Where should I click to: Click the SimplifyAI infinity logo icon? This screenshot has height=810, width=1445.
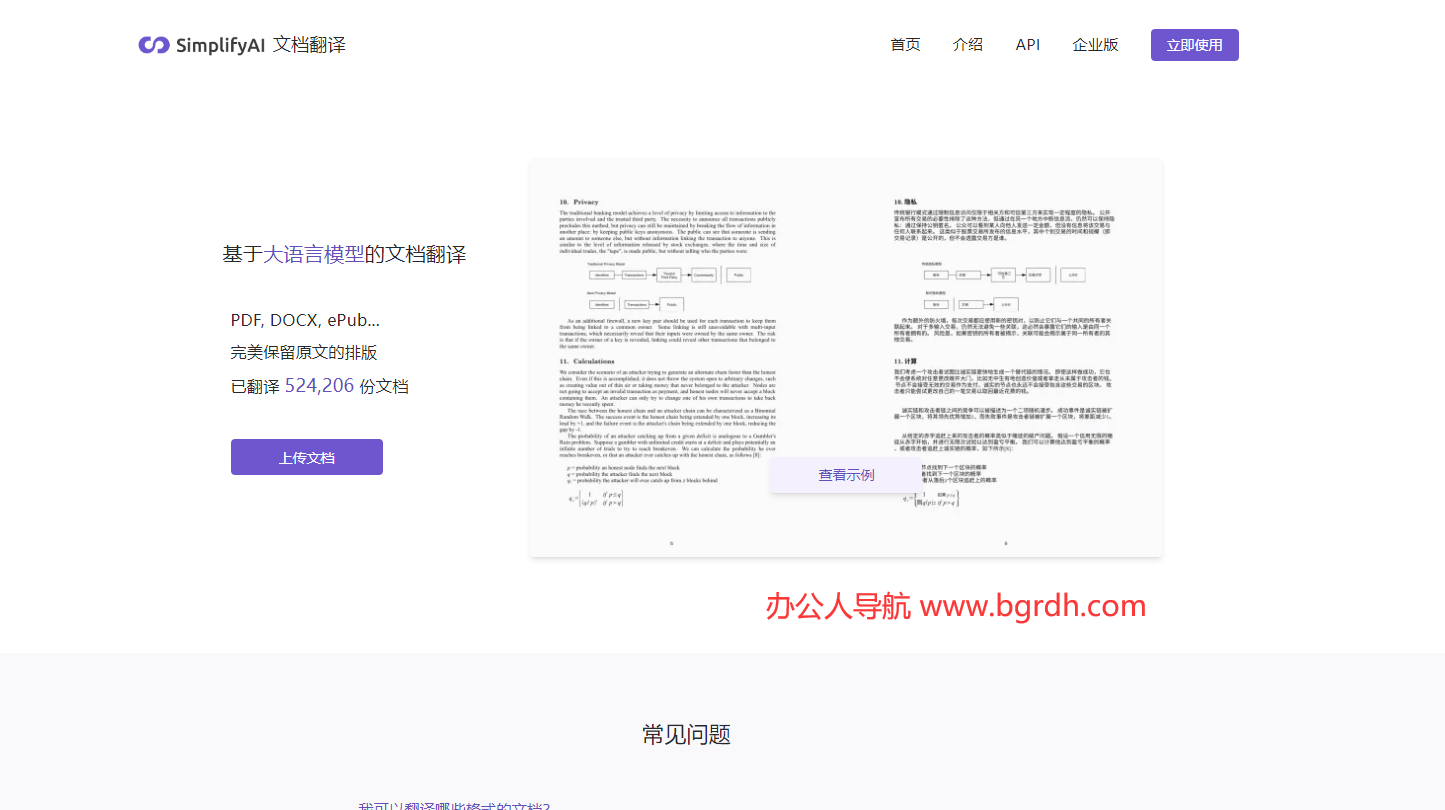[x=154, y=45]
